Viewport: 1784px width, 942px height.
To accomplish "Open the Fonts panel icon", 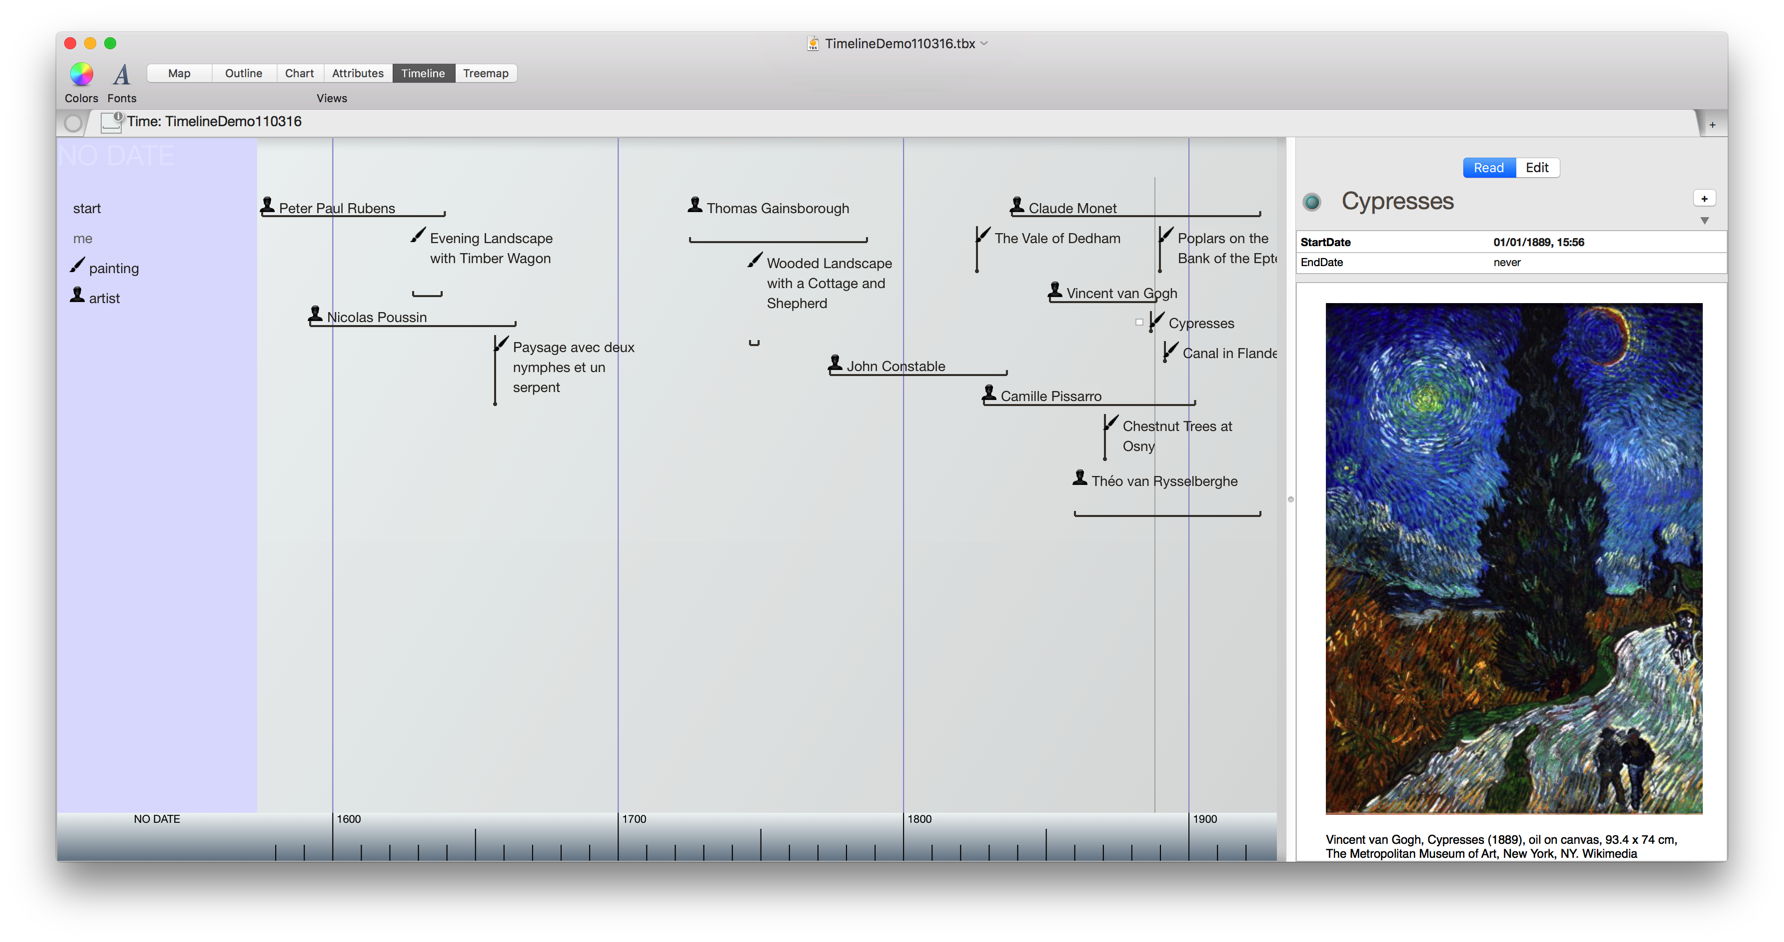I will (x=121, y=75).
